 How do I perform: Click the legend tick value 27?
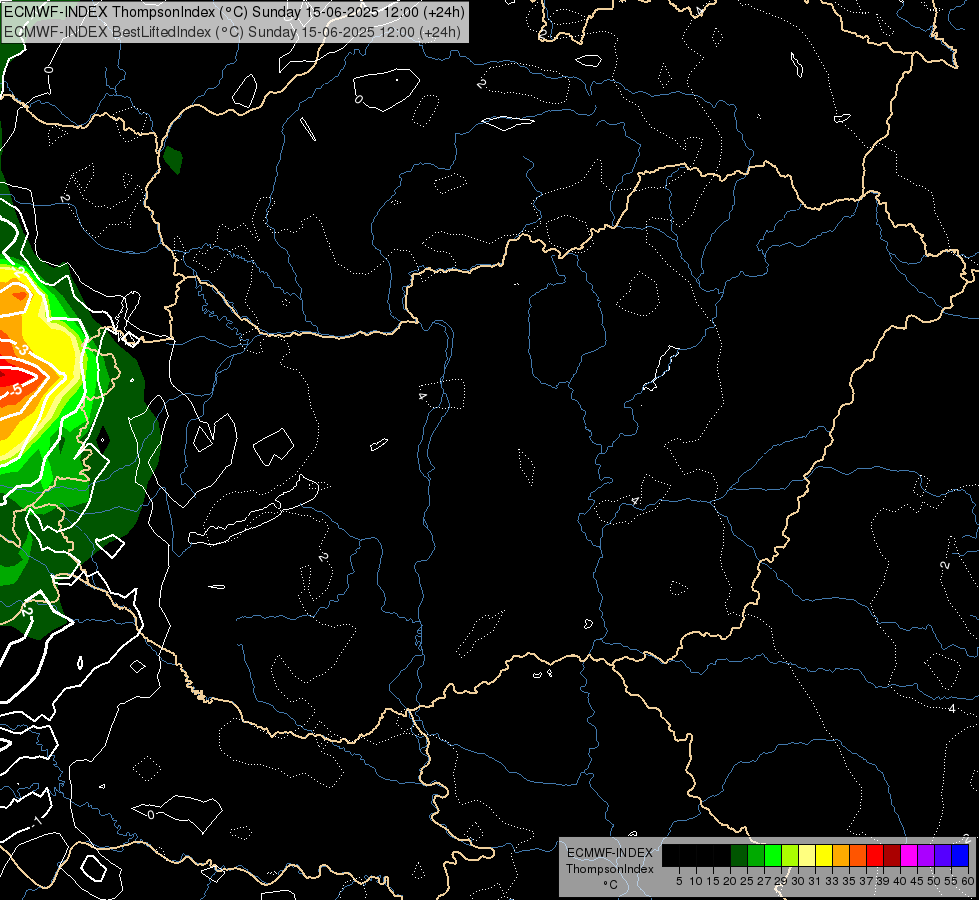click(x=764, y=881)
